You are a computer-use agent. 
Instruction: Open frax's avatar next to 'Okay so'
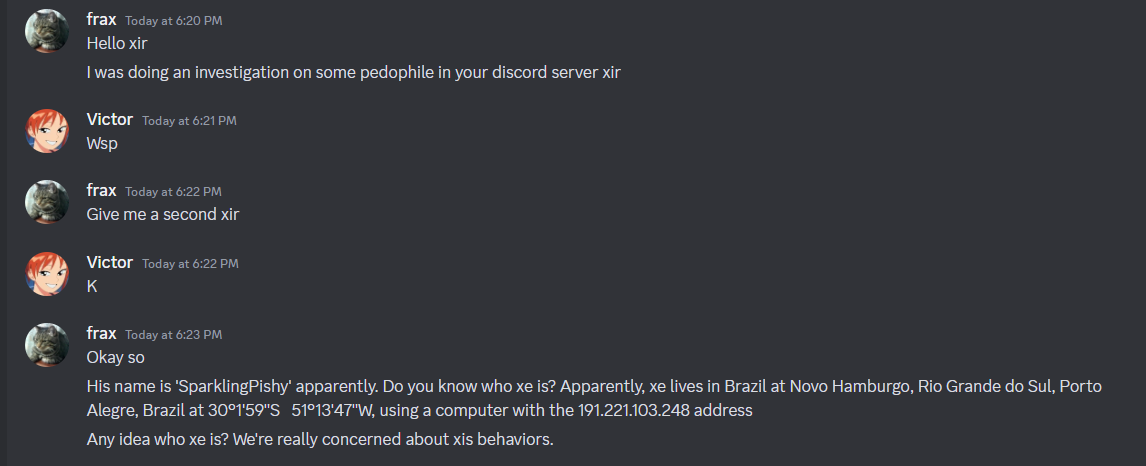click(x=47, y=345)
